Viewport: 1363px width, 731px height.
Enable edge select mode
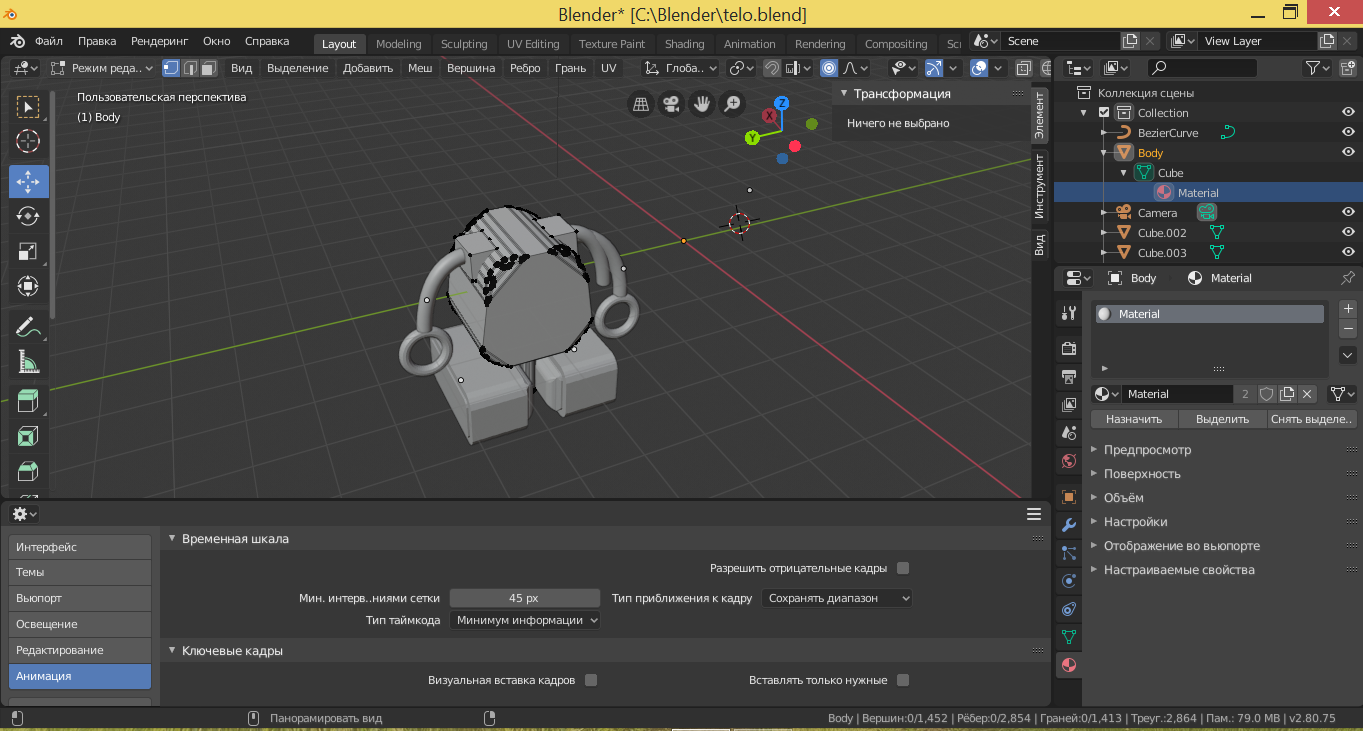pyautogui.click(x=189, y=68)
